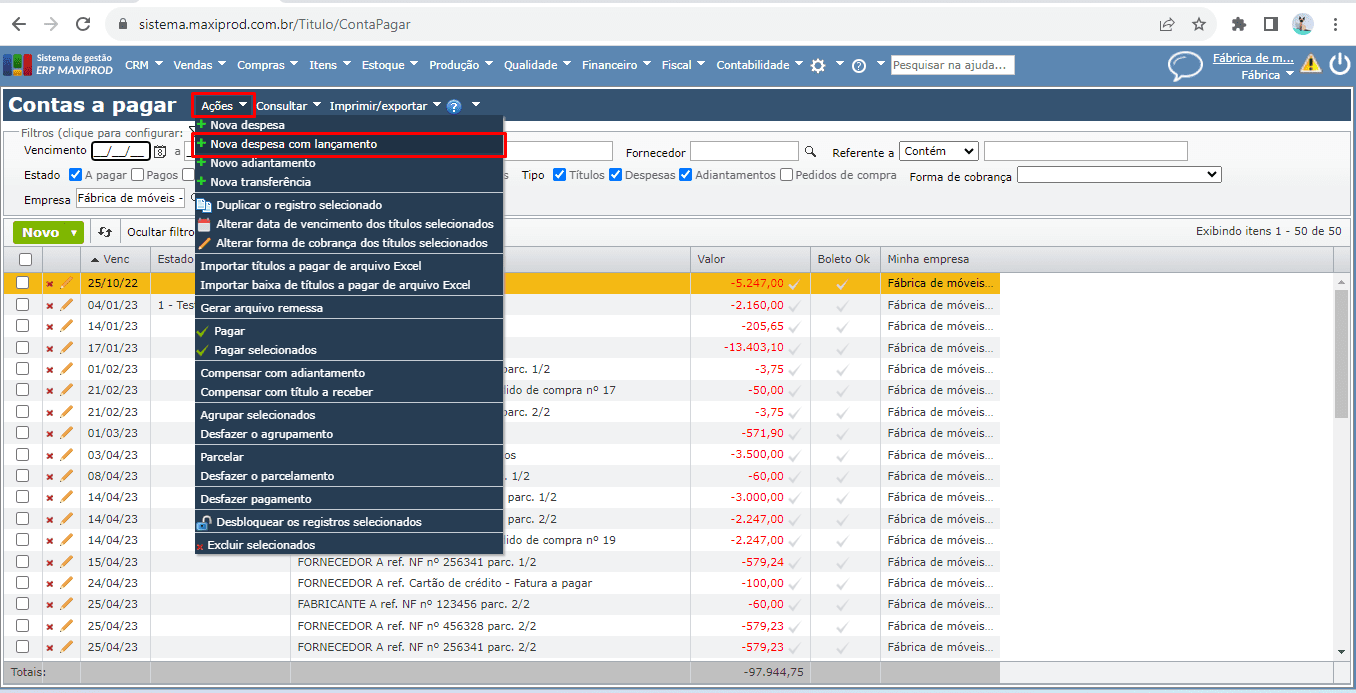This screenshot has height=693, width=1356.
Task: Click pencil edit icon on 25/10/22 row
Action: tap(67, 283)
